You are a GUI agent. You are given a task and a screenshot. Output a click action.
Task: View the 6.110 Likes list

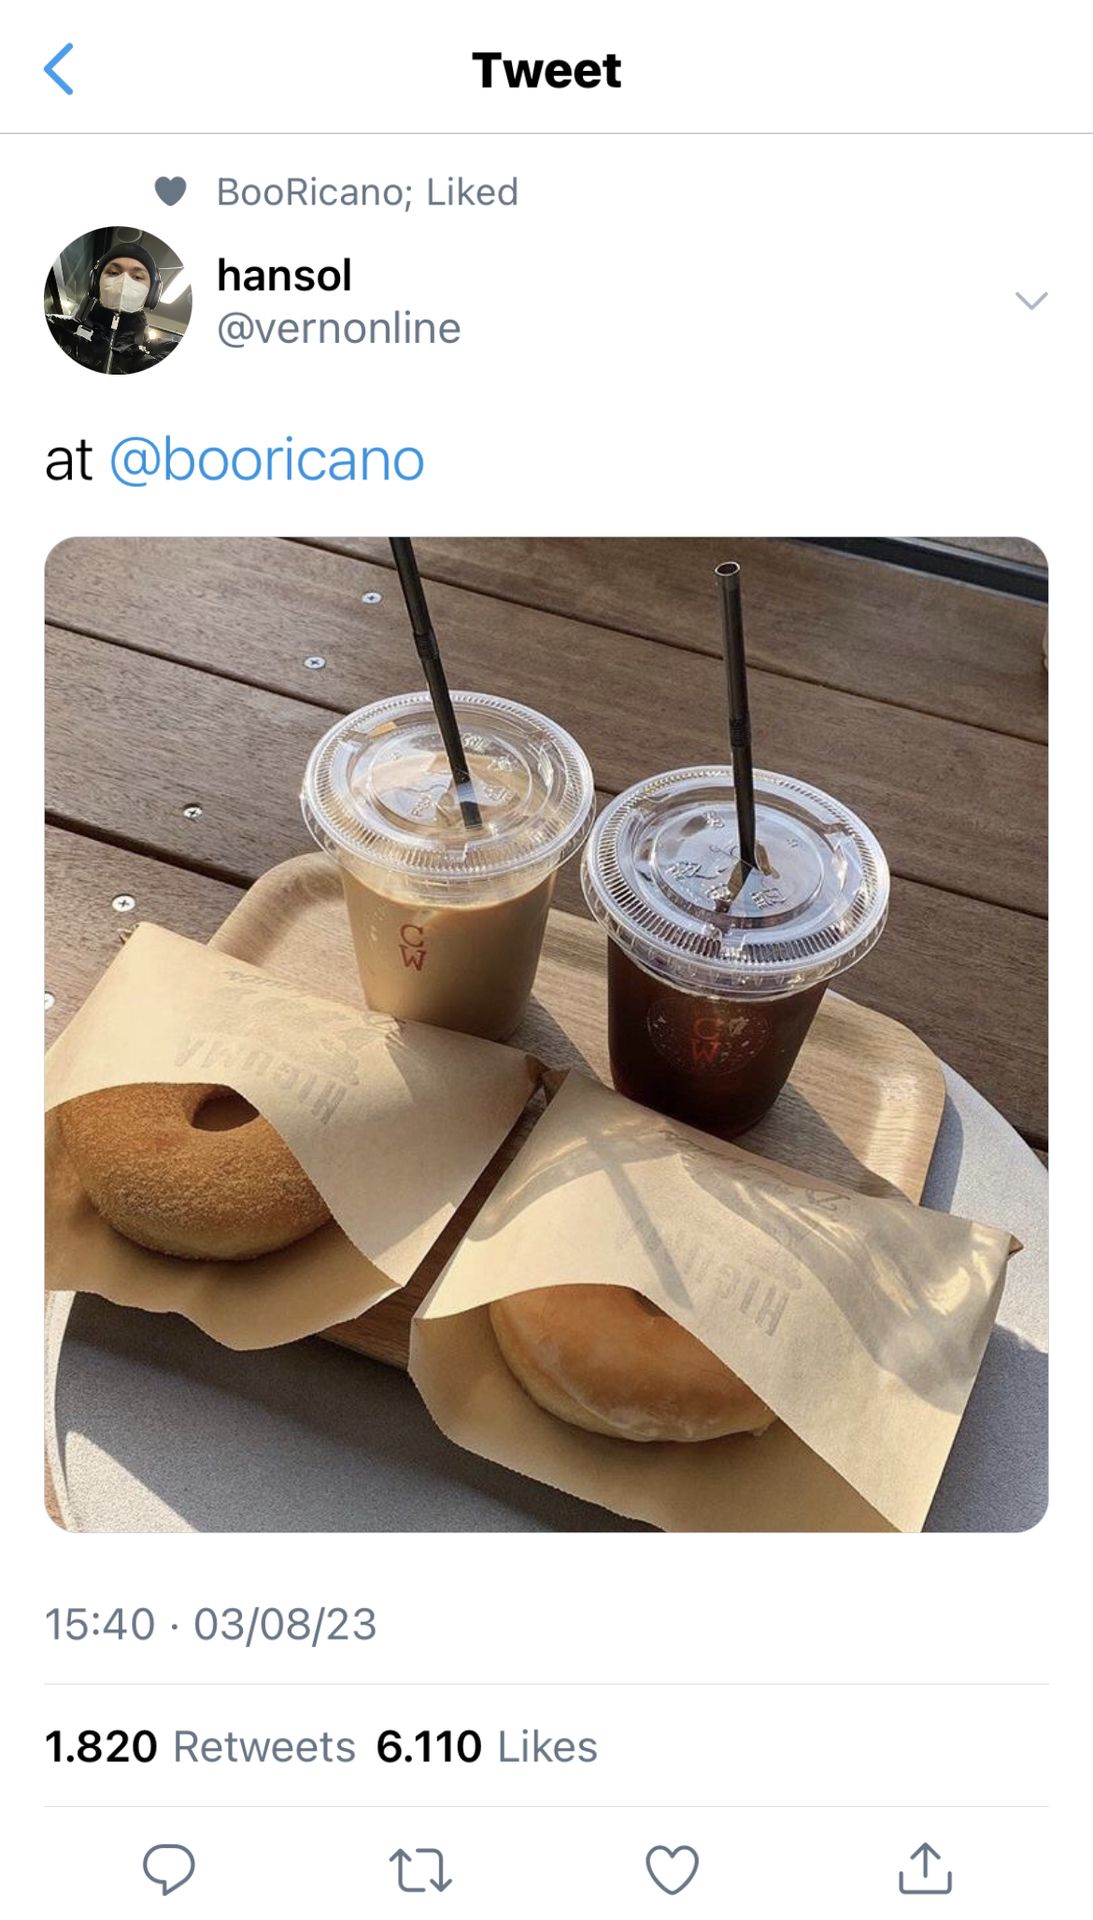tap(487, 1746)
